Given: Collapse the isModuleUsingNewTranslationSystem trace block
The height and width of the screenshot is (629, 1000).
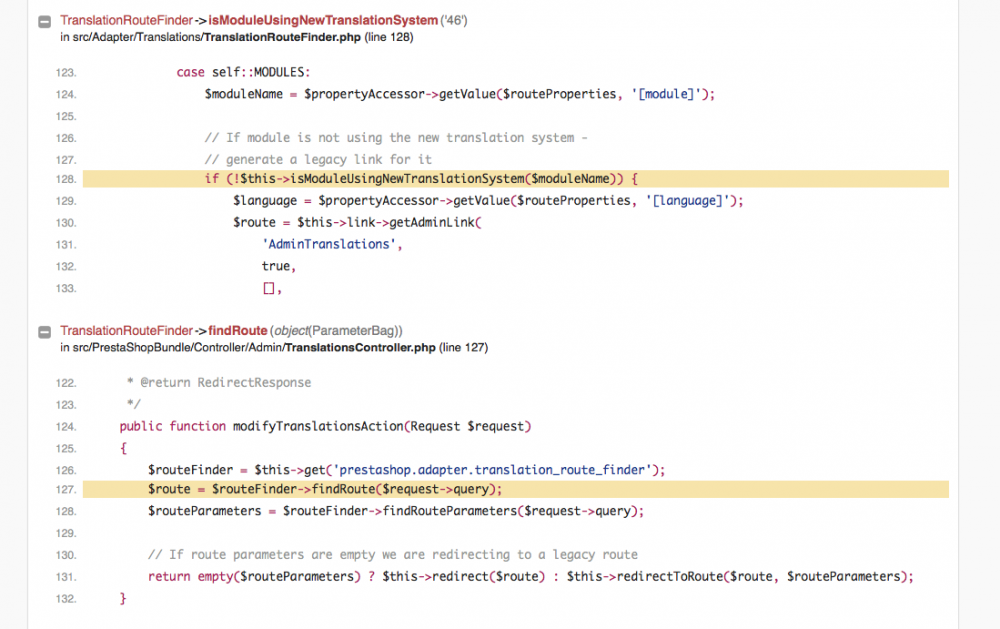Looking at the screenshot, I should tap(45, 22).
